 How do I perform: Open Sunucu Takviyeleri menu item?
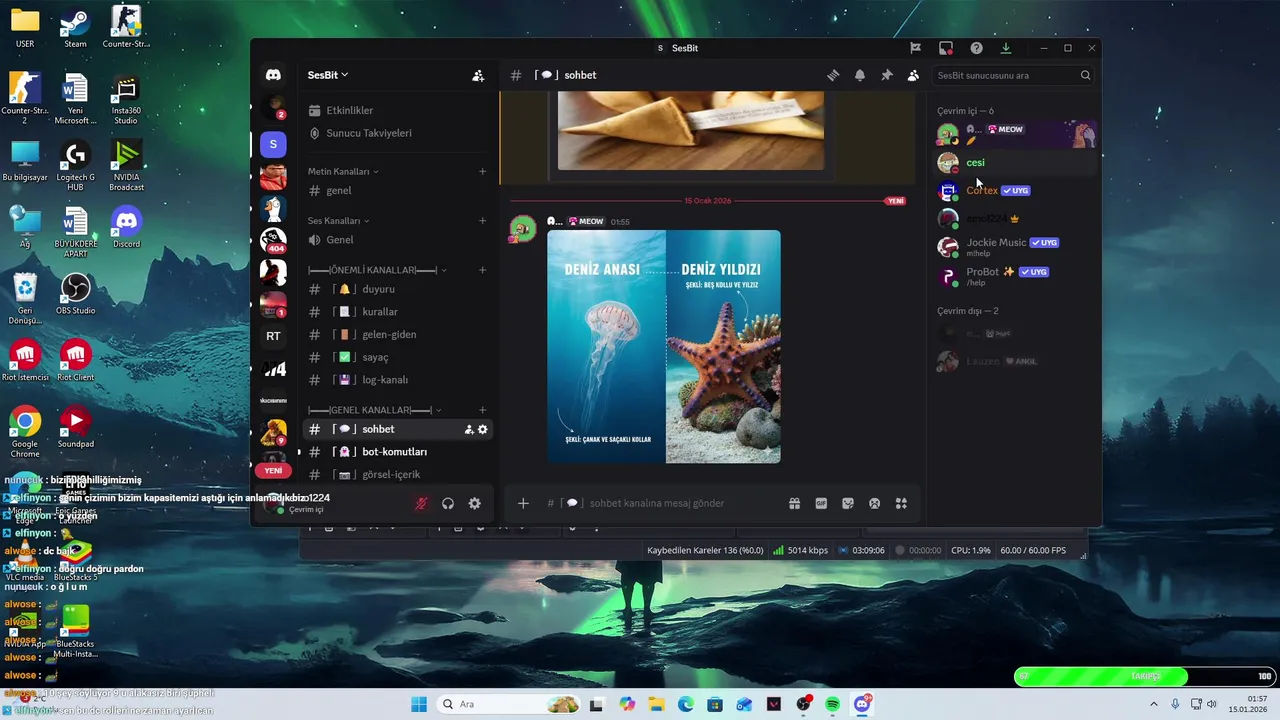398,133
